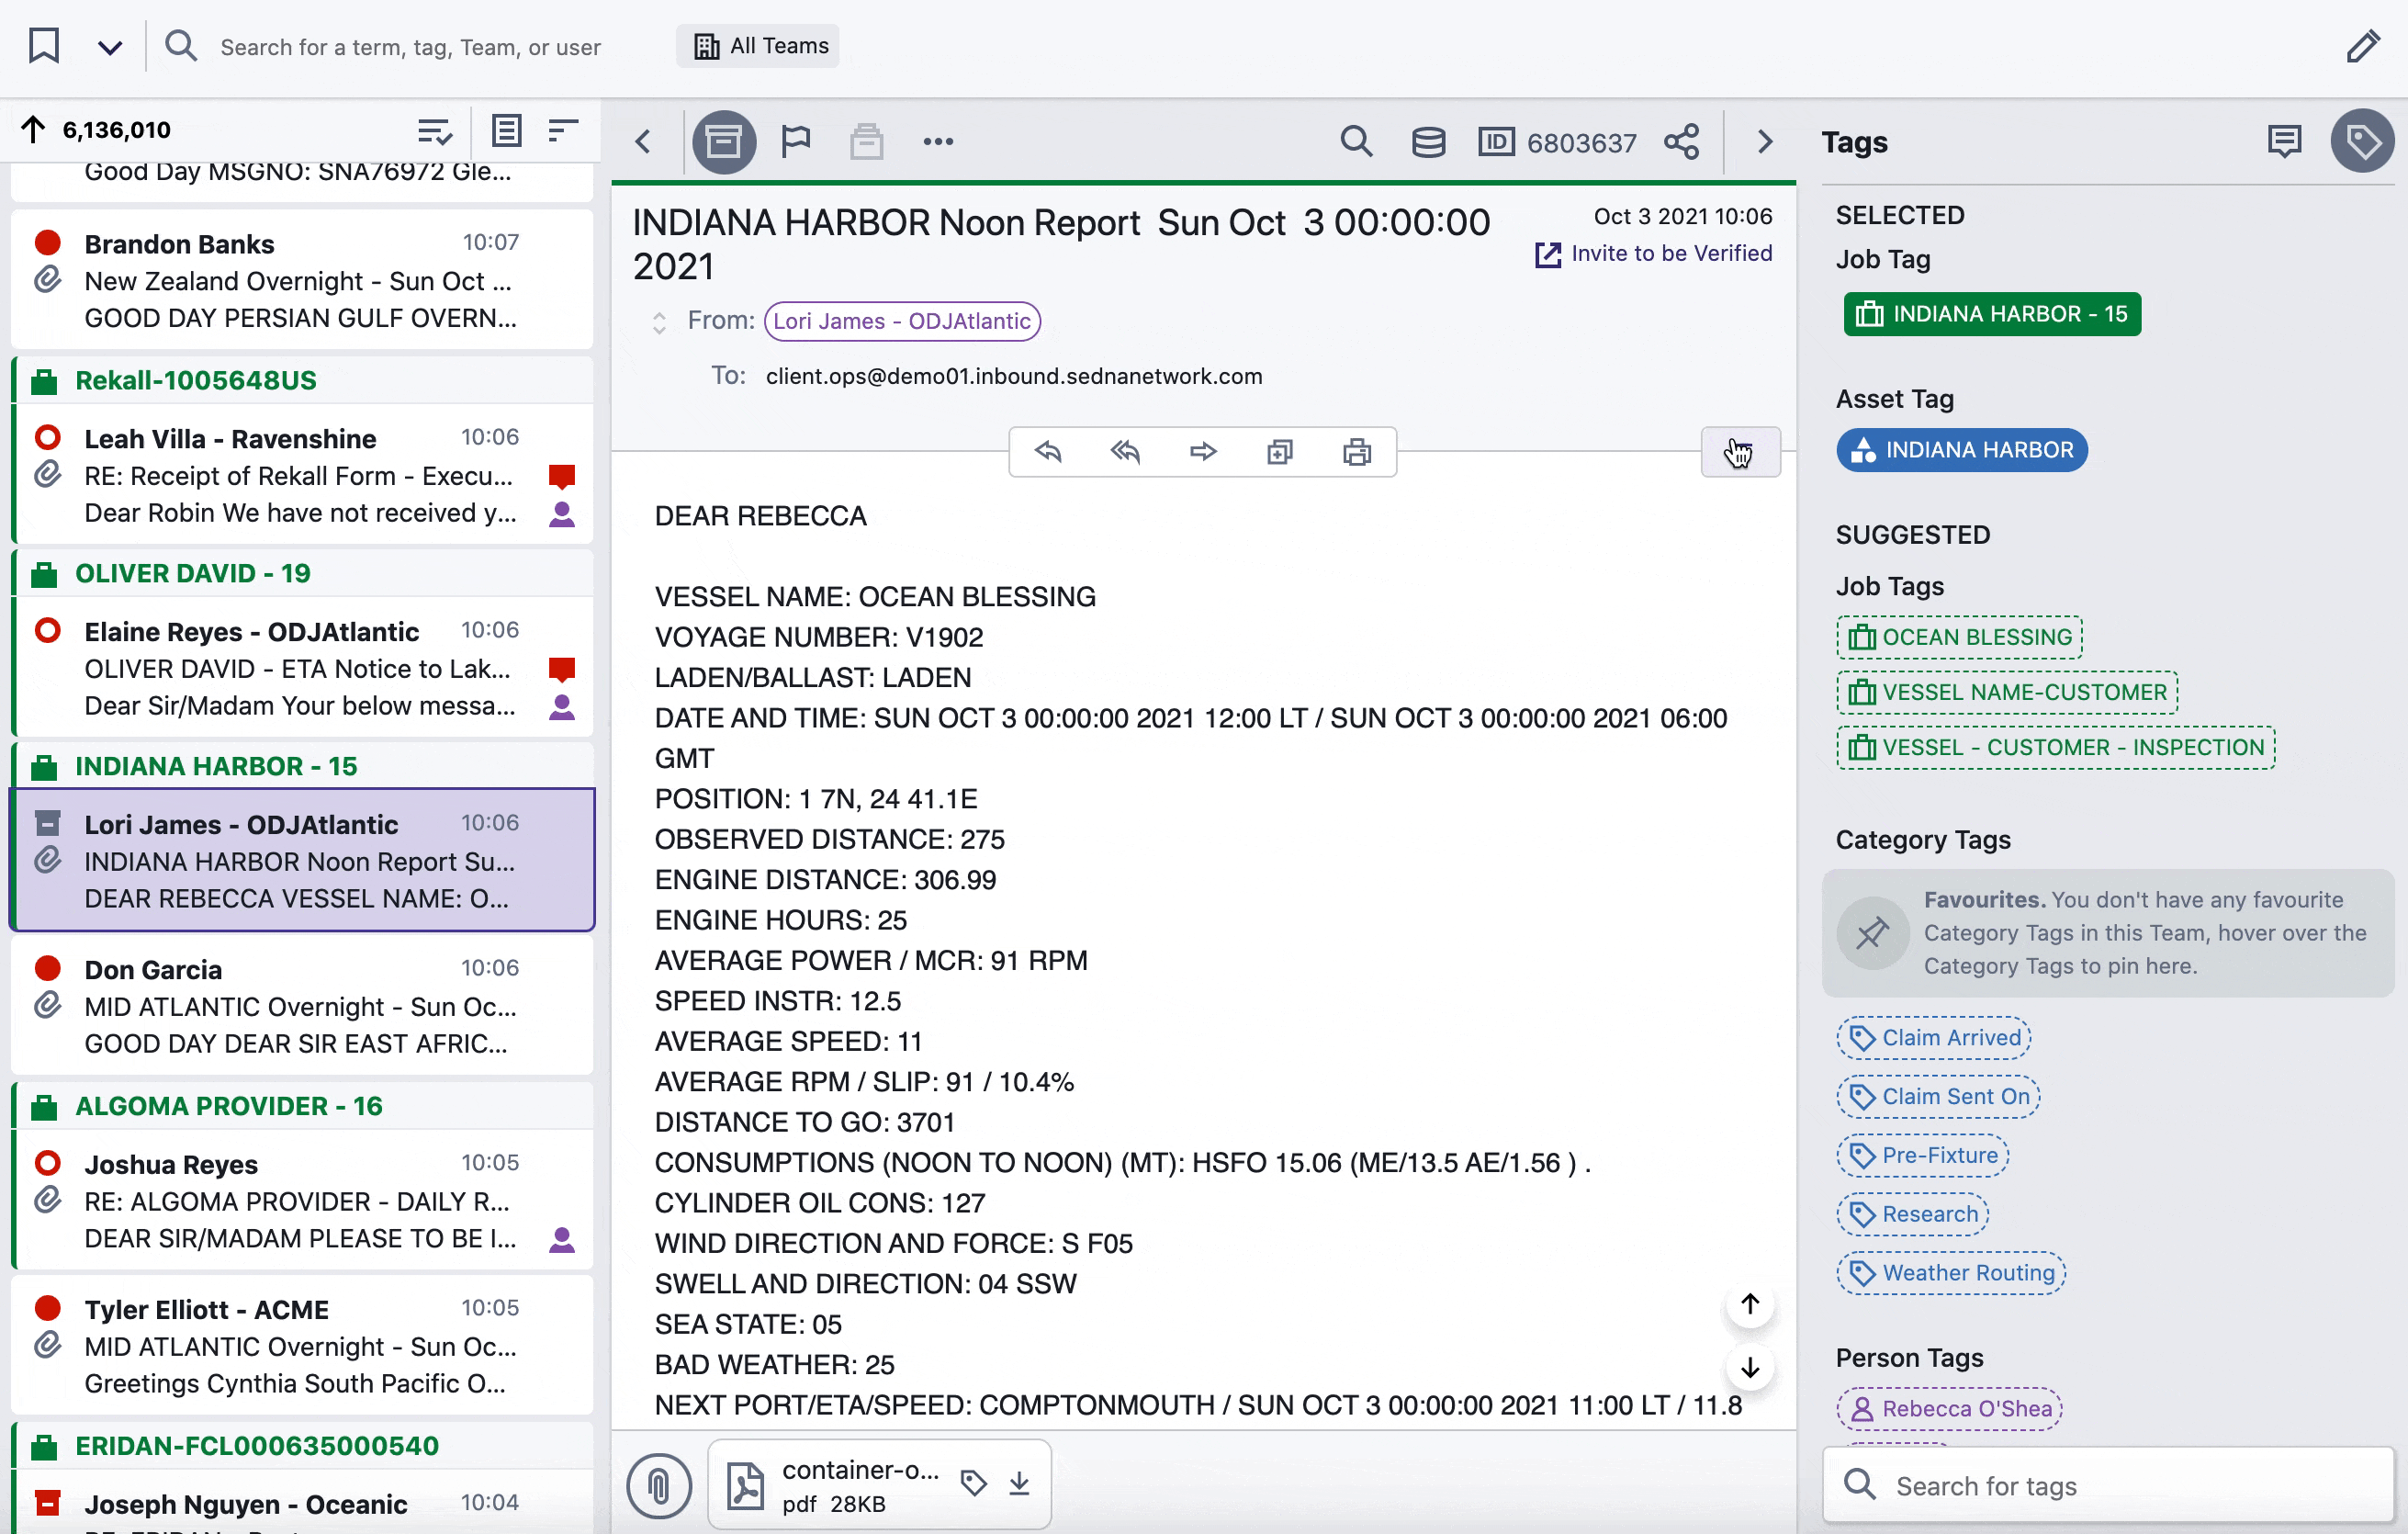Apply the Claim Arrived category tag
This screenshot has width=2408, height=1534.
point(1934,1038)
